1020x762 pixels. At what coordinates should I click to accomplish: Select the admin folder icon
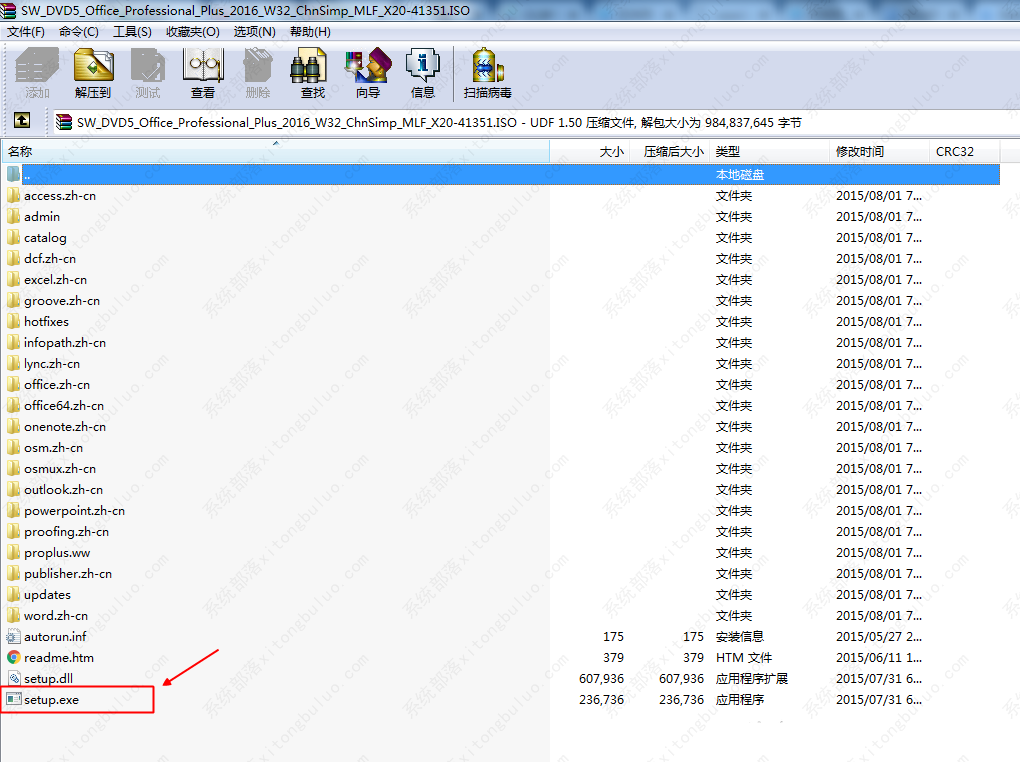click(x=14, y=216)
